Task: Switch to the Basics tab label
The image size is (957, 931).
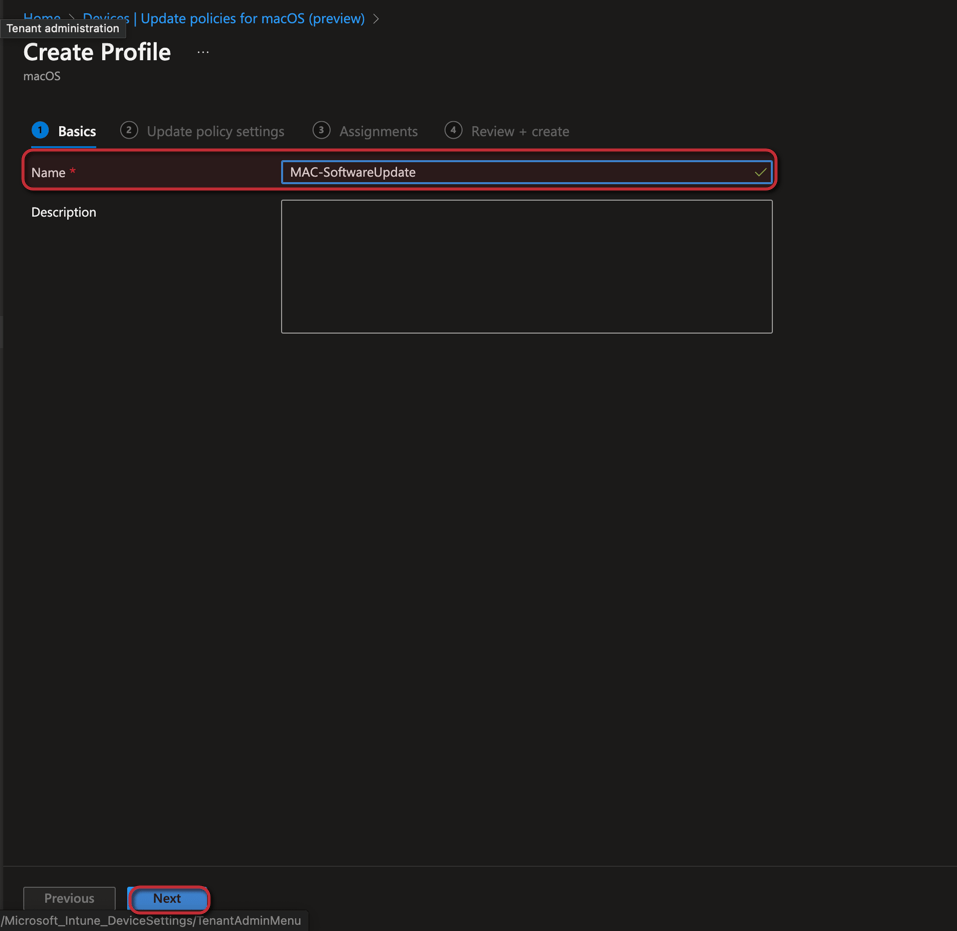Action: click(77, 131)
